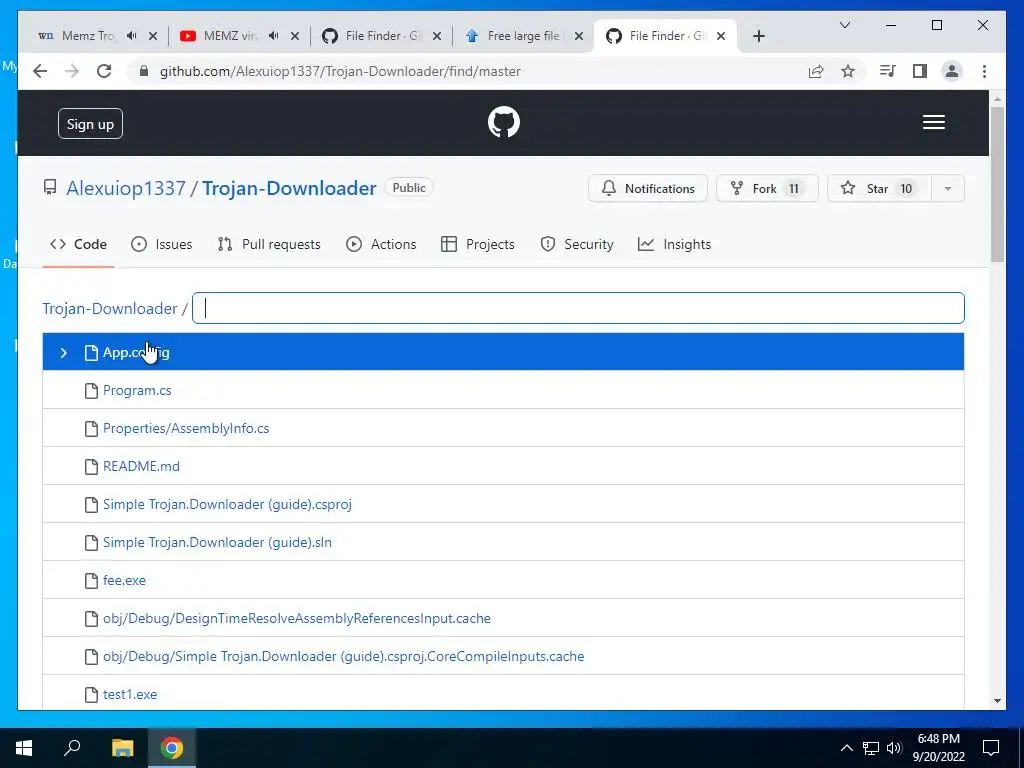Open DesignTimeResolveAssemblyReferencesInput.cache file
The width and height of the screenshot is (1024, 768).
297,618
